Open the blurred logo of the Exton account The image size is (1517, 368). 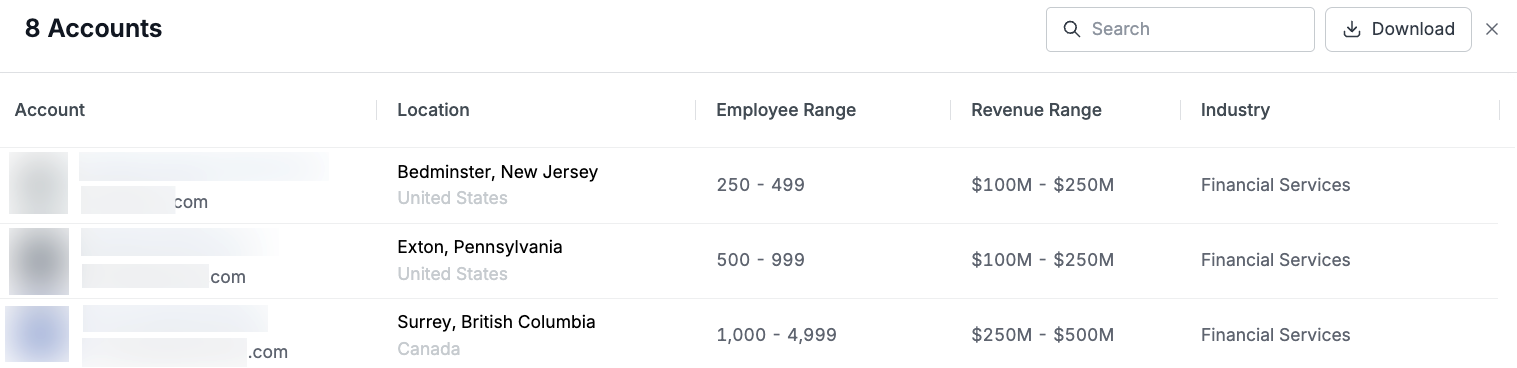[38, 260]
